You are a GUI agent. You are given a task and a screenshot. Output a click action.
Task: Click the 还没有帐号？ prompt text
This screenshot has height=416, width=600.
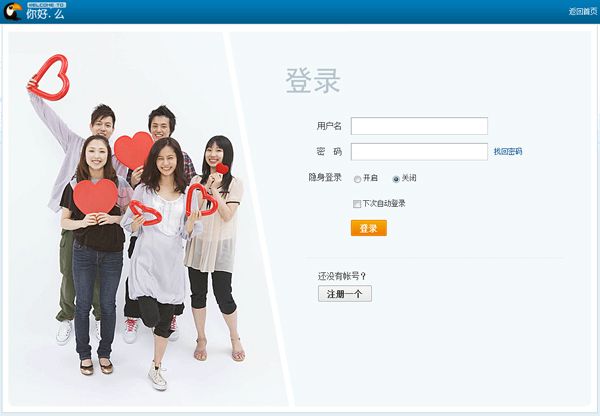tap(342, 276)
